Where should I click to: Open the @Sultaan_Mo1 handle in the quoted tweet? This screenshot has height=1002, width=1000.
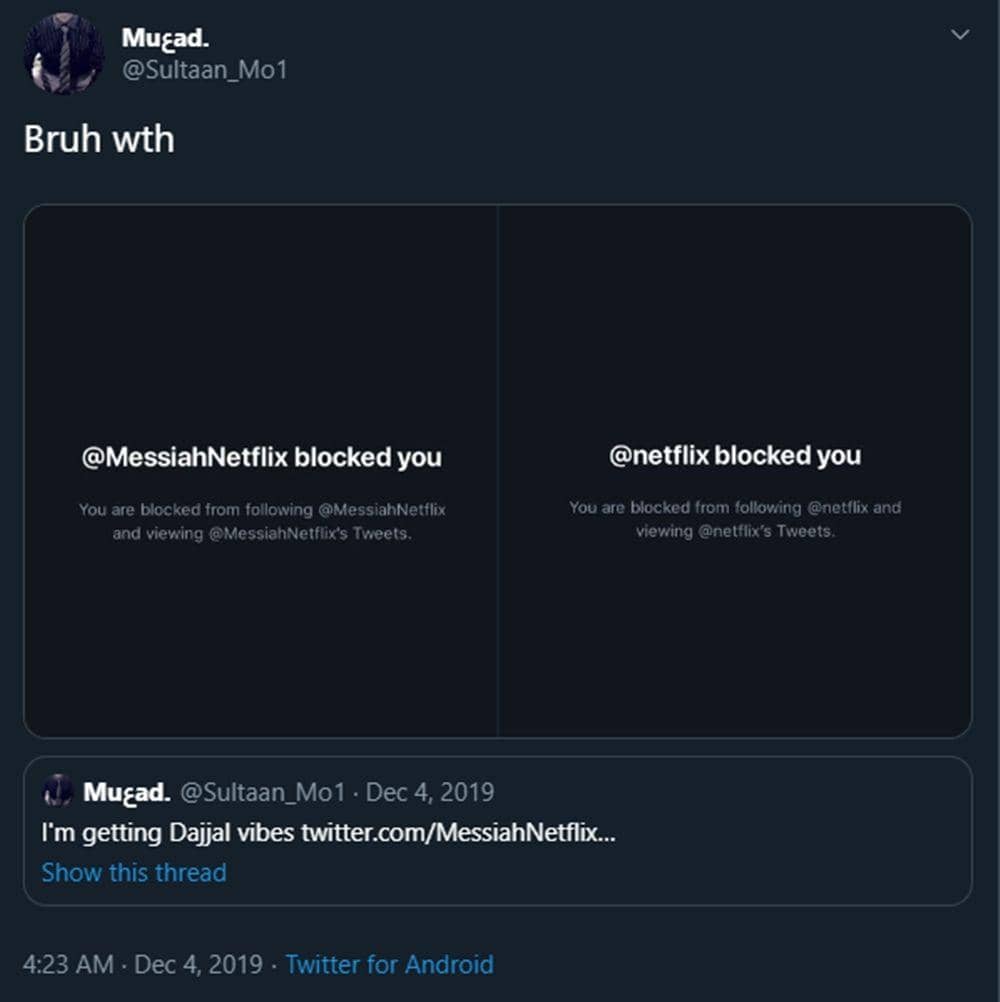[262, 793]
